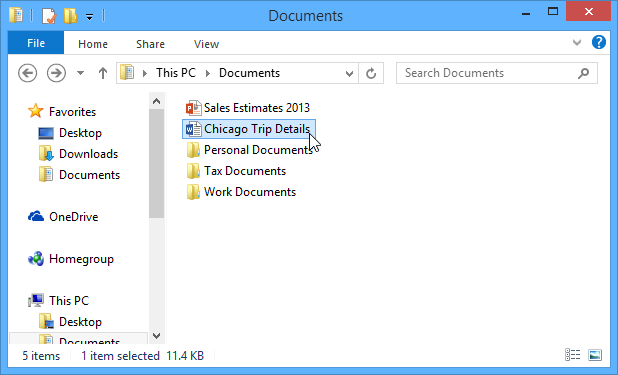618x375 pixels.
Task: Go forward with the Forward arrow button
Action: [x=56, y=73]
